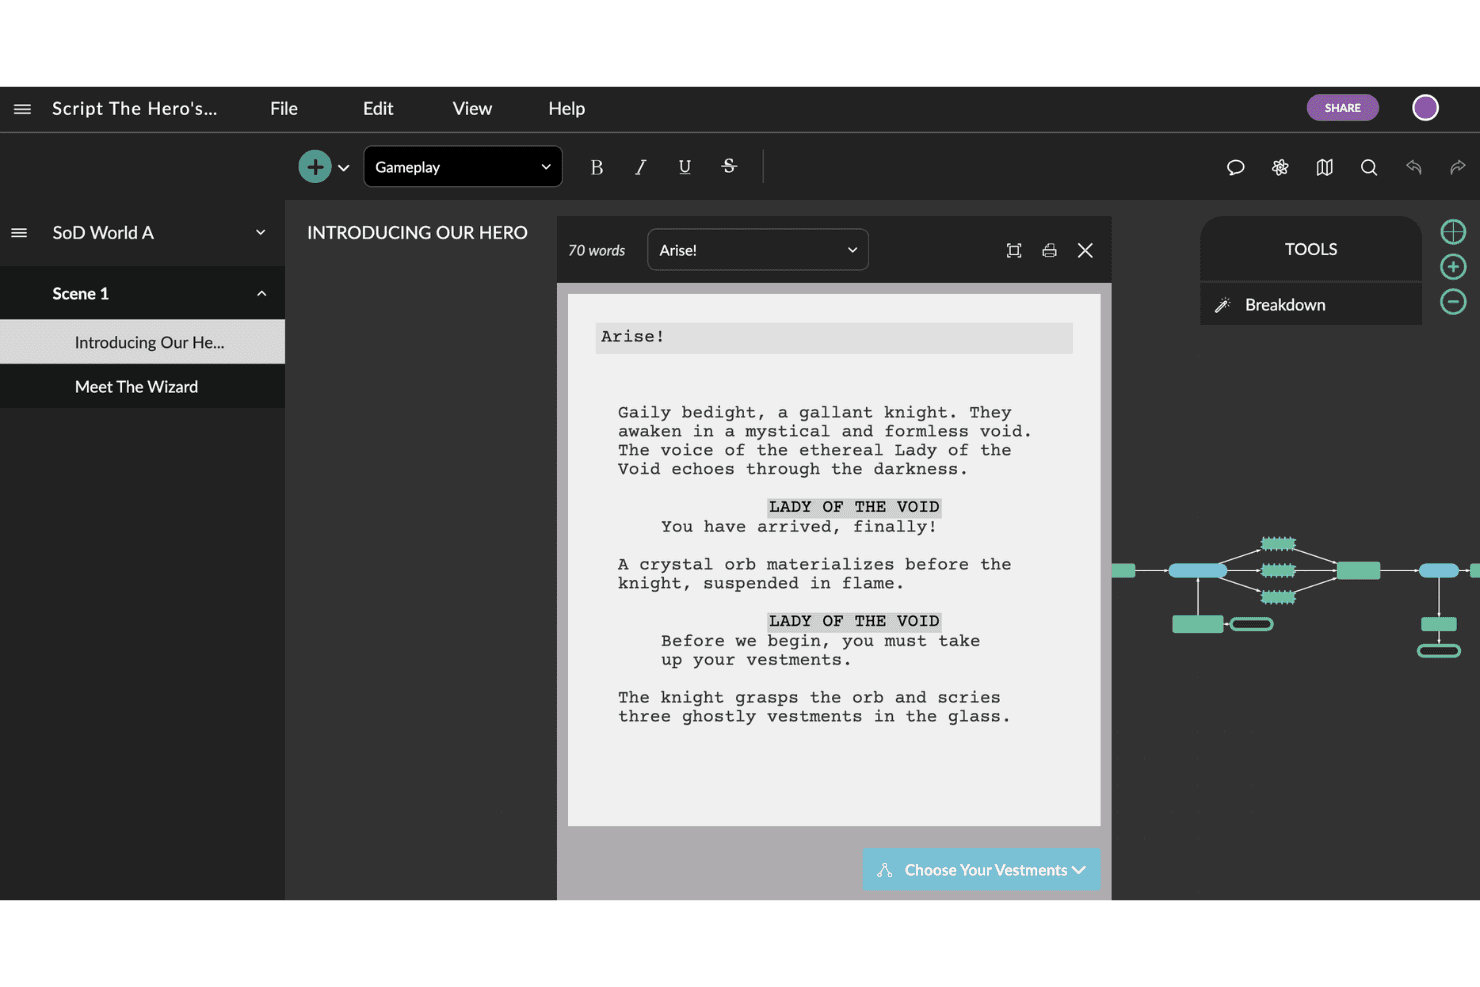This screenshot has width=1480, height=987.
Task: Expand Choose Your Vestments choice button
Action: 982,870
